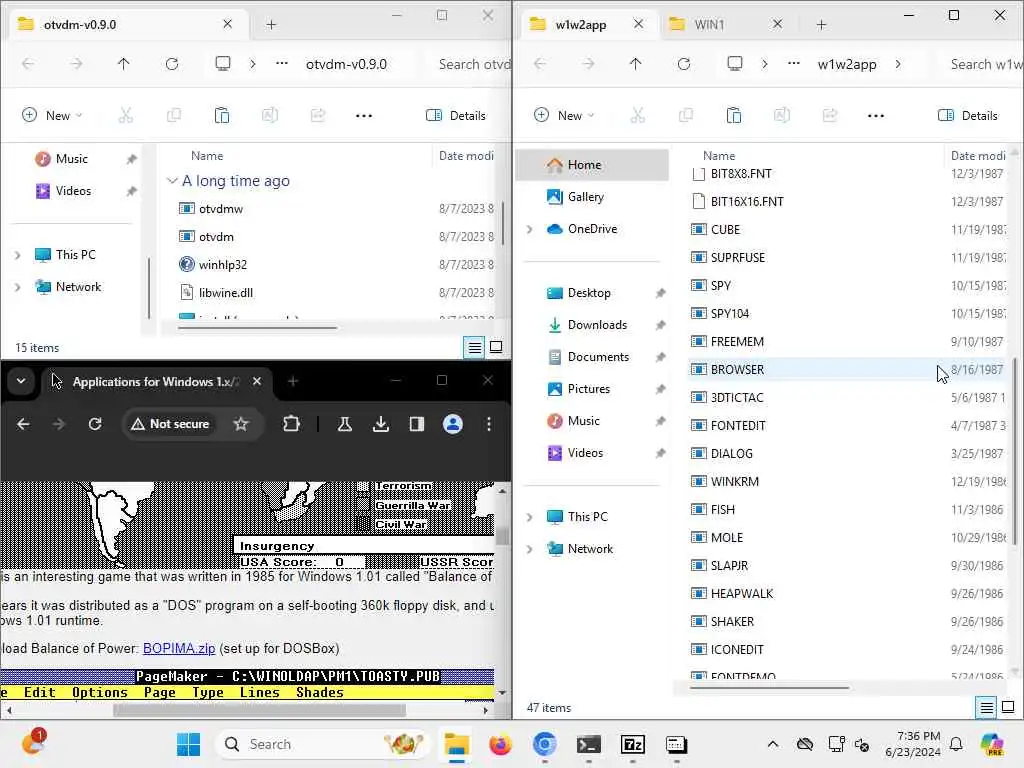The image size is (1024, 768).
Task: Switch w1w2app window to large icons layout
Action: coord(1008,707)
